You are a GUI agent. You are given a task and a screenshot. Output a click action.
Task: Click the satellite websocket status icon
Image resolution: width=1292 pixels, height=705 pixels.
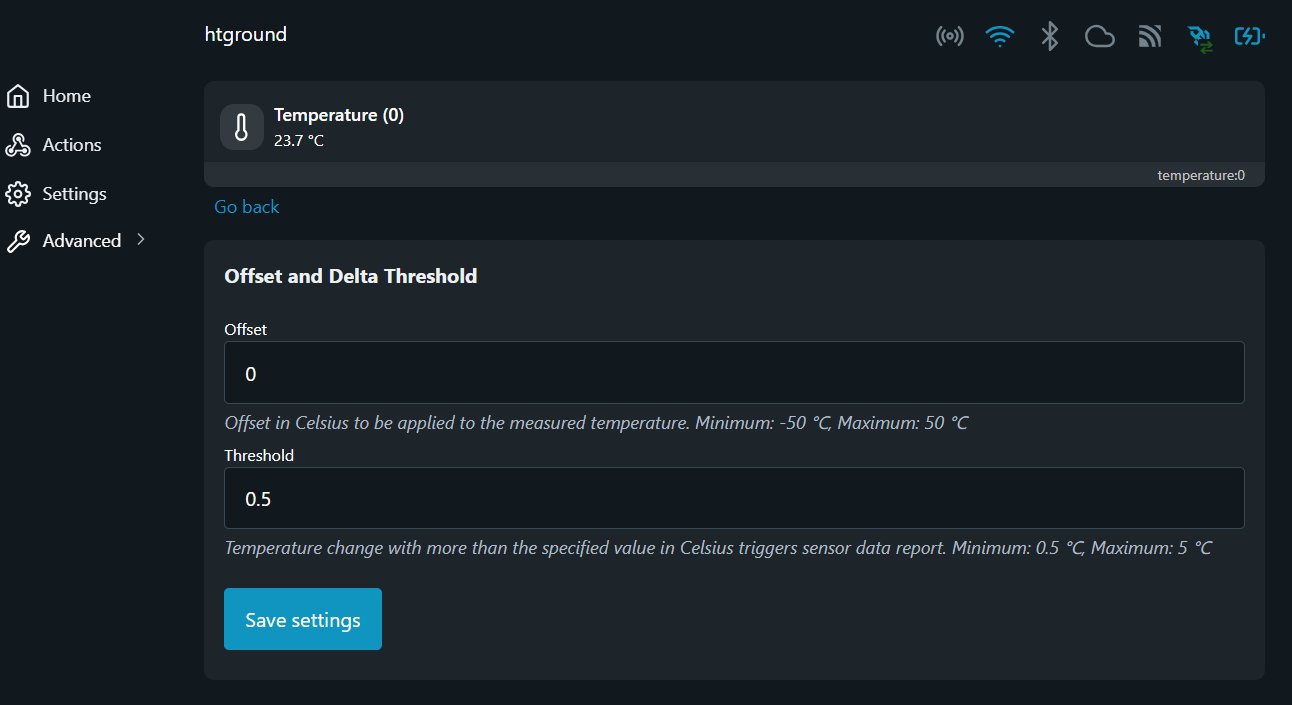point(1200,38)
